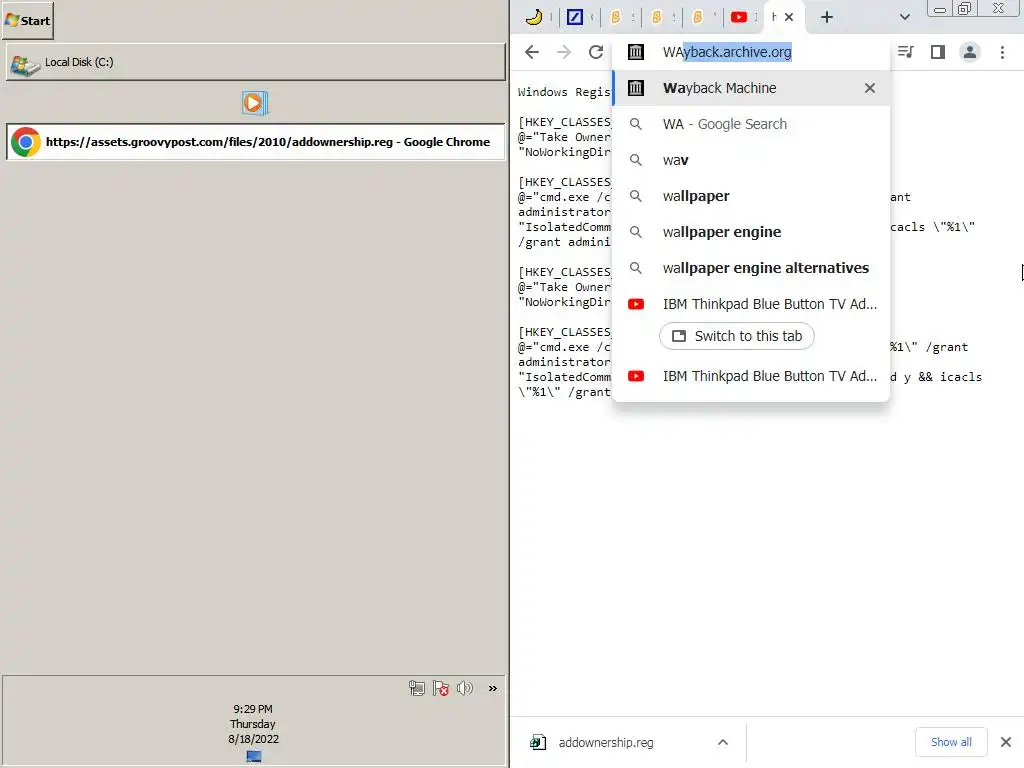Open the Action Center flag tray icon
1024x768 pixels.
(x=441, y=688)
